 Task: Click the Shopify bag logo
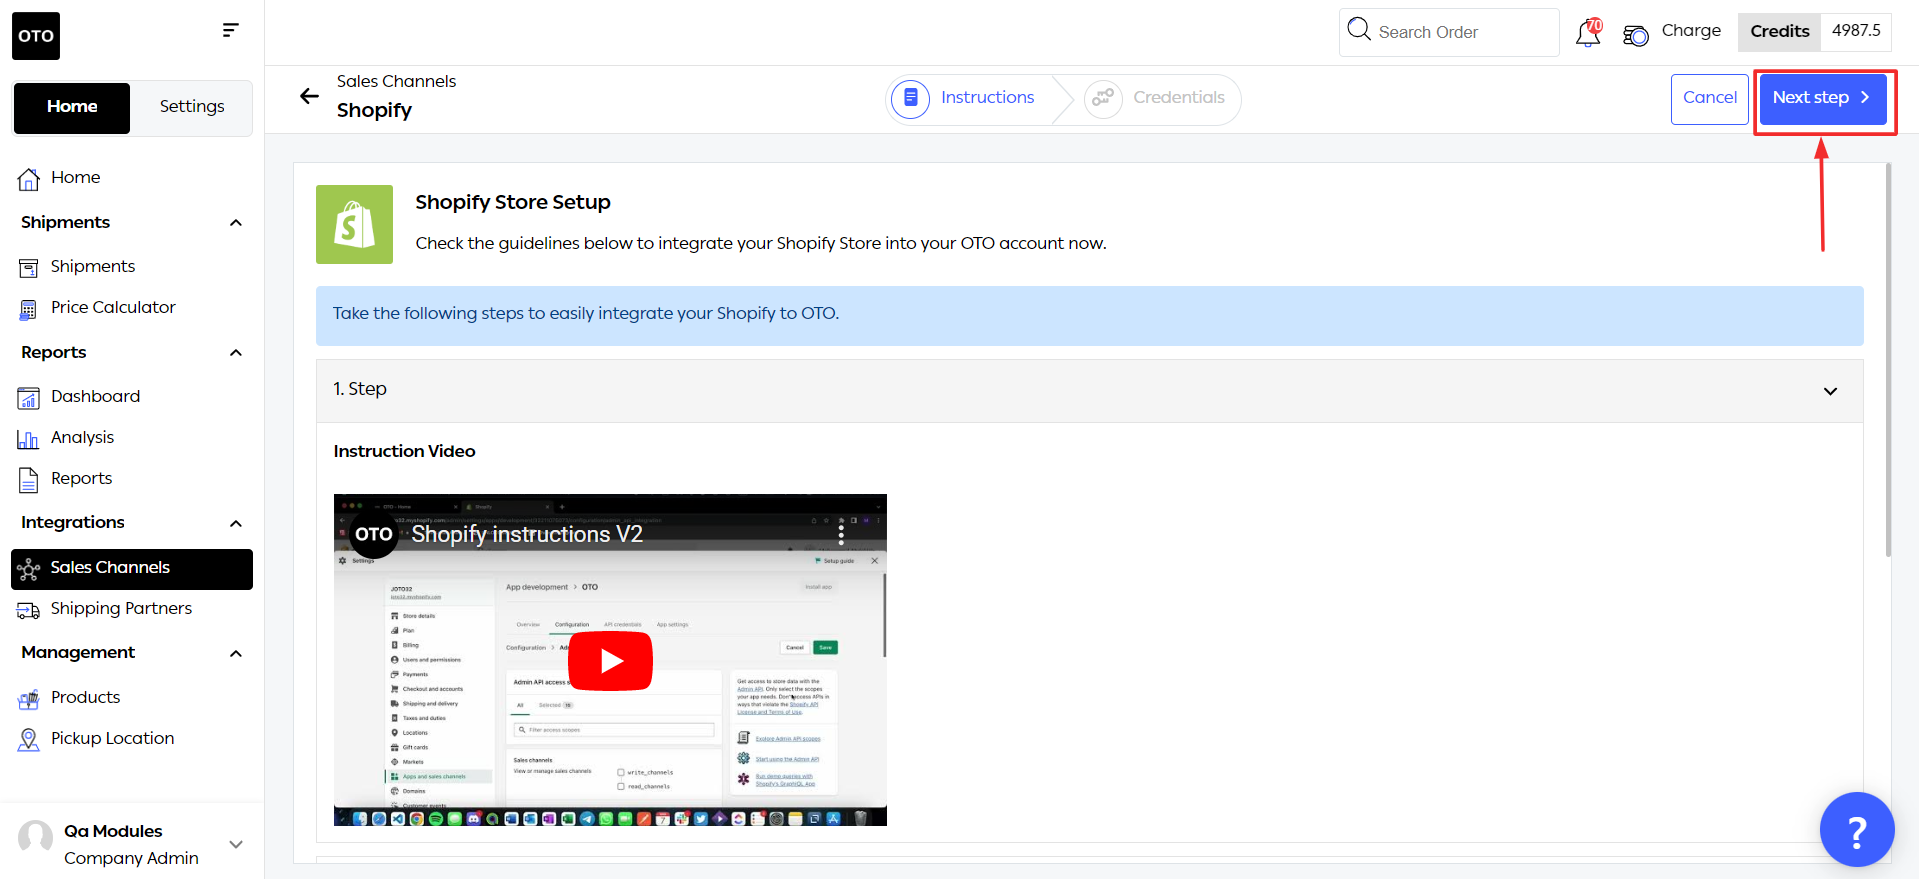coord(354,224)
